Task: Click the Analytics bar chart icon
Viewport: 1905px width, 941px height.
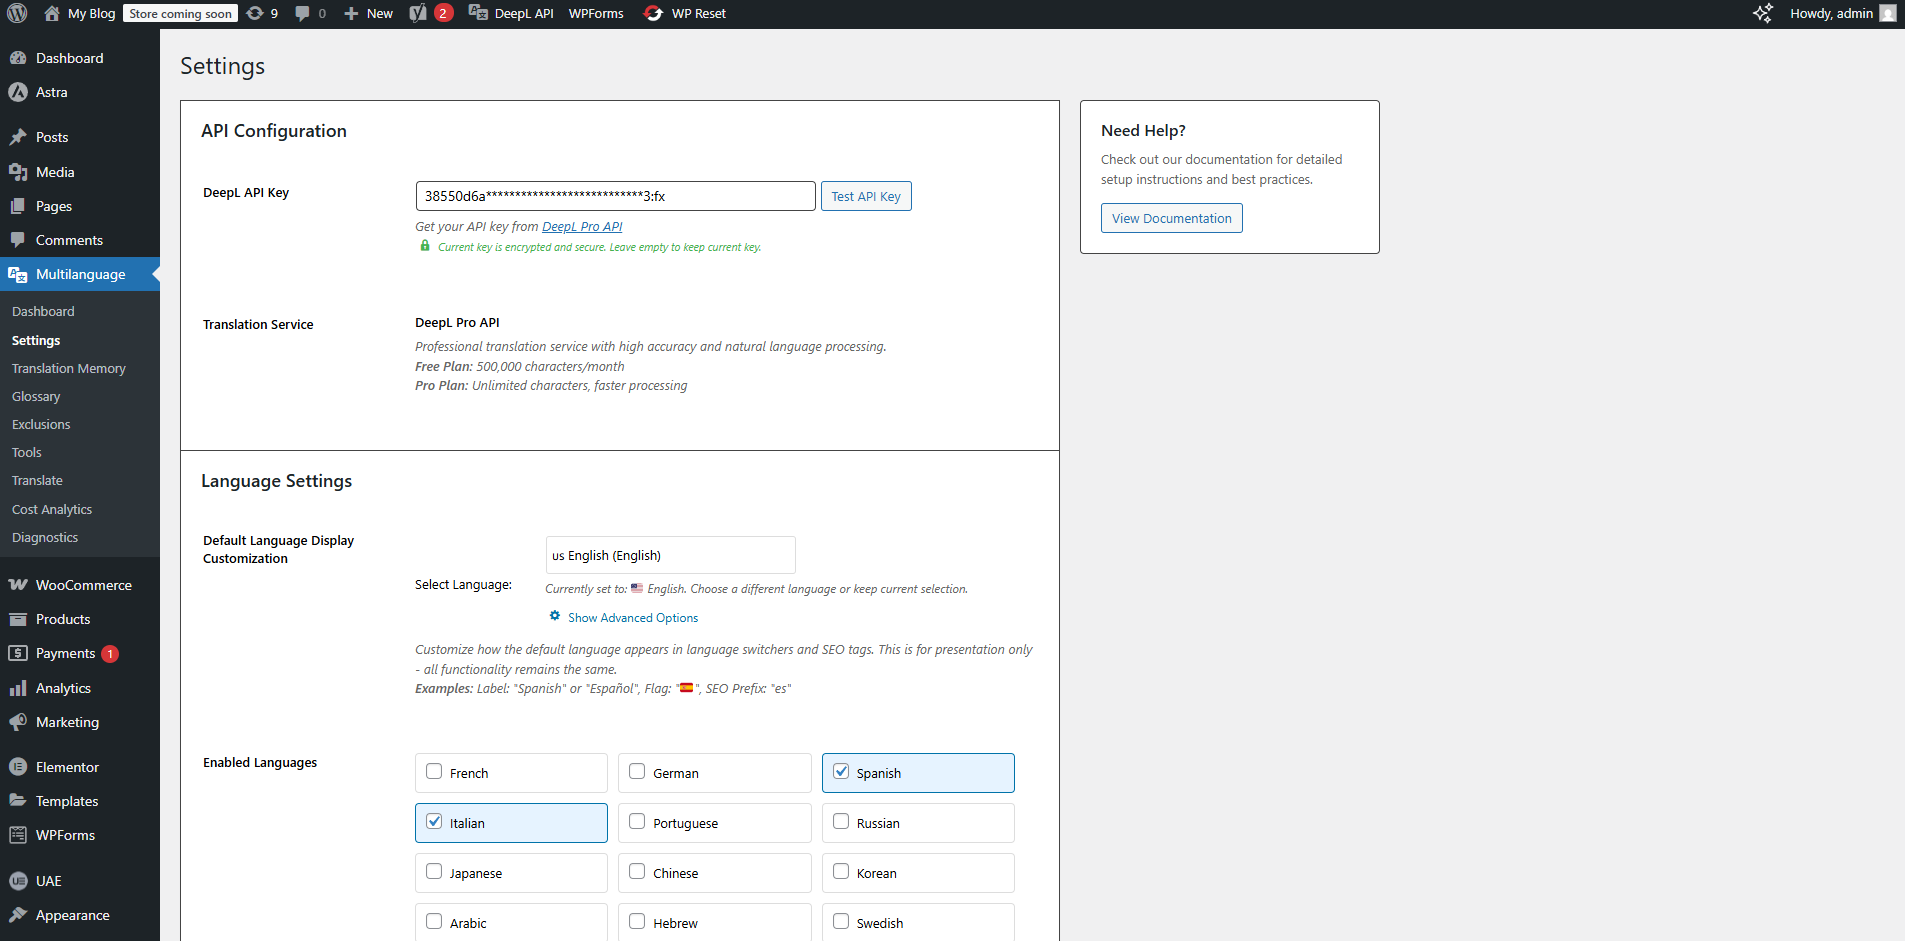Action: 18,688
